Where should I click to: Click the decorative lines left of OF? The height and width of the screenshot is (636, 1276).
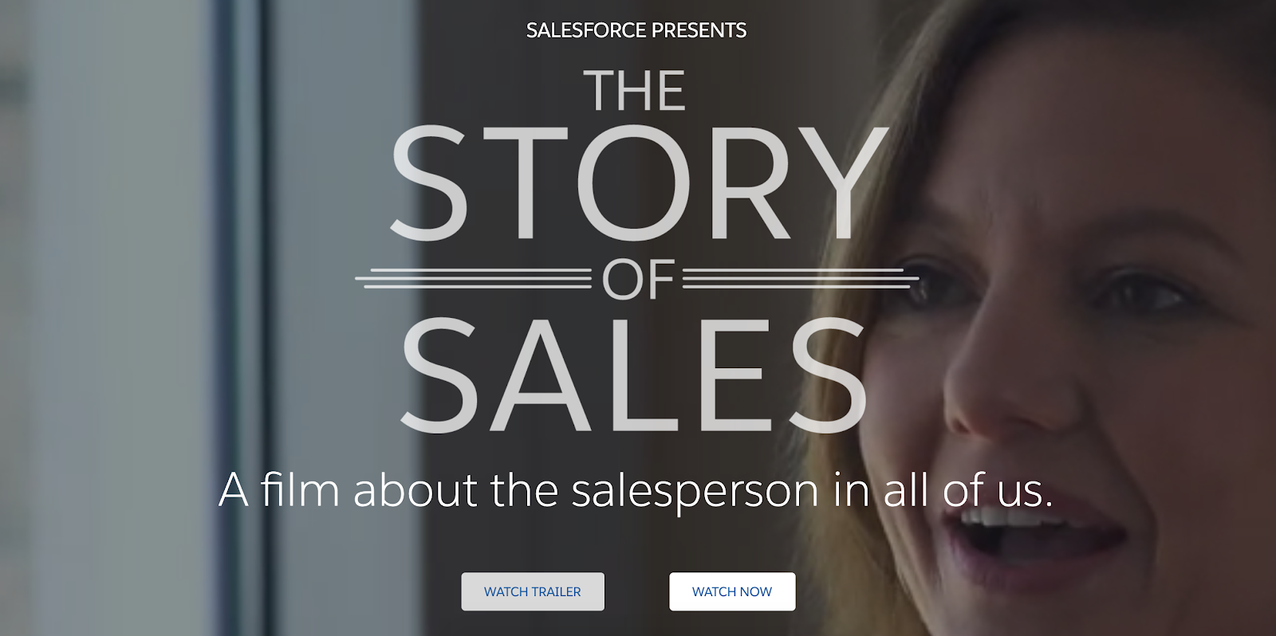click(475, 279)
